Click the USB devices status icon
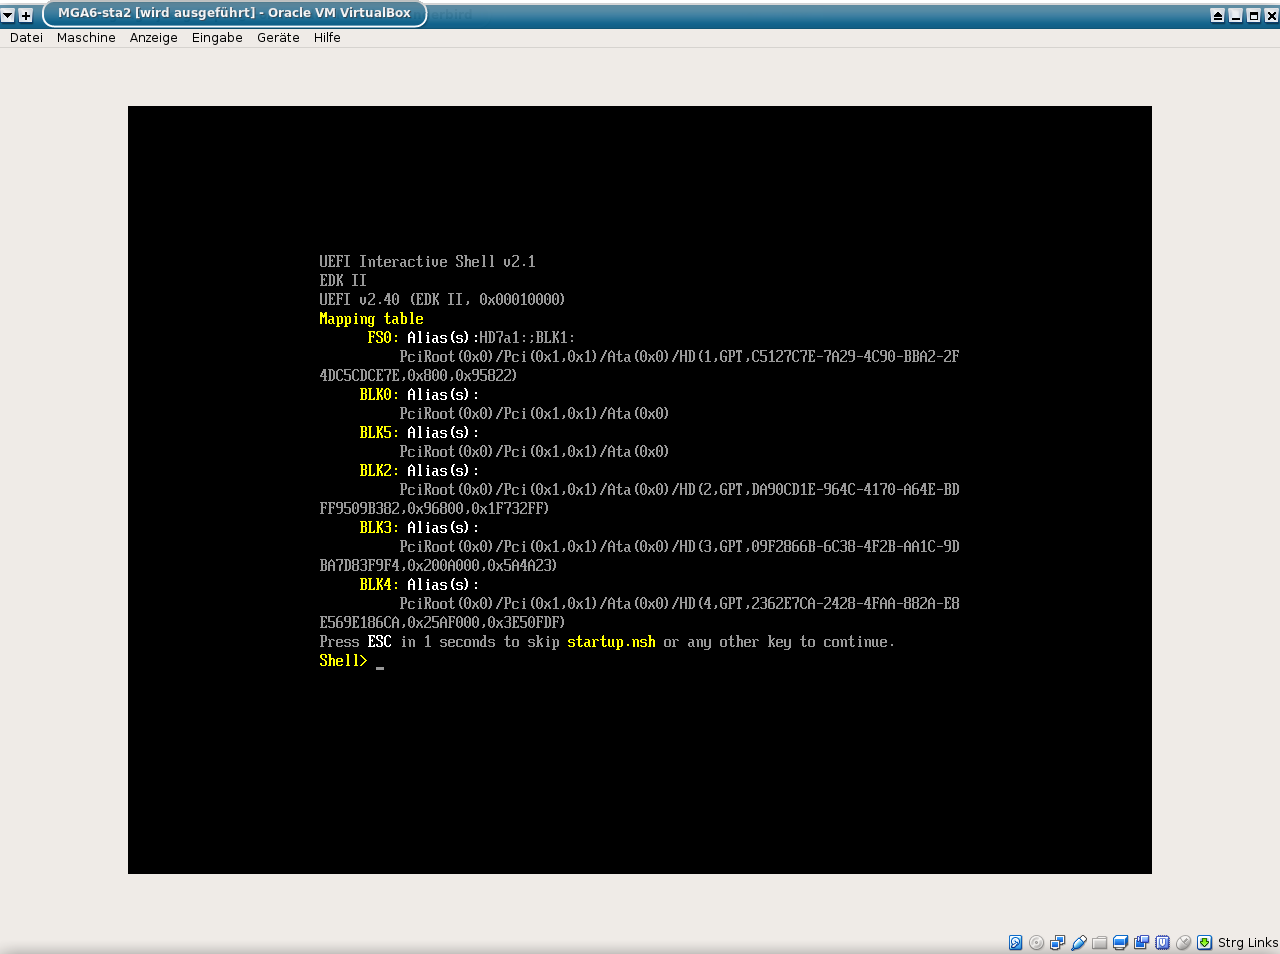The image size is (1280, 954). (x=1078, y=942)
